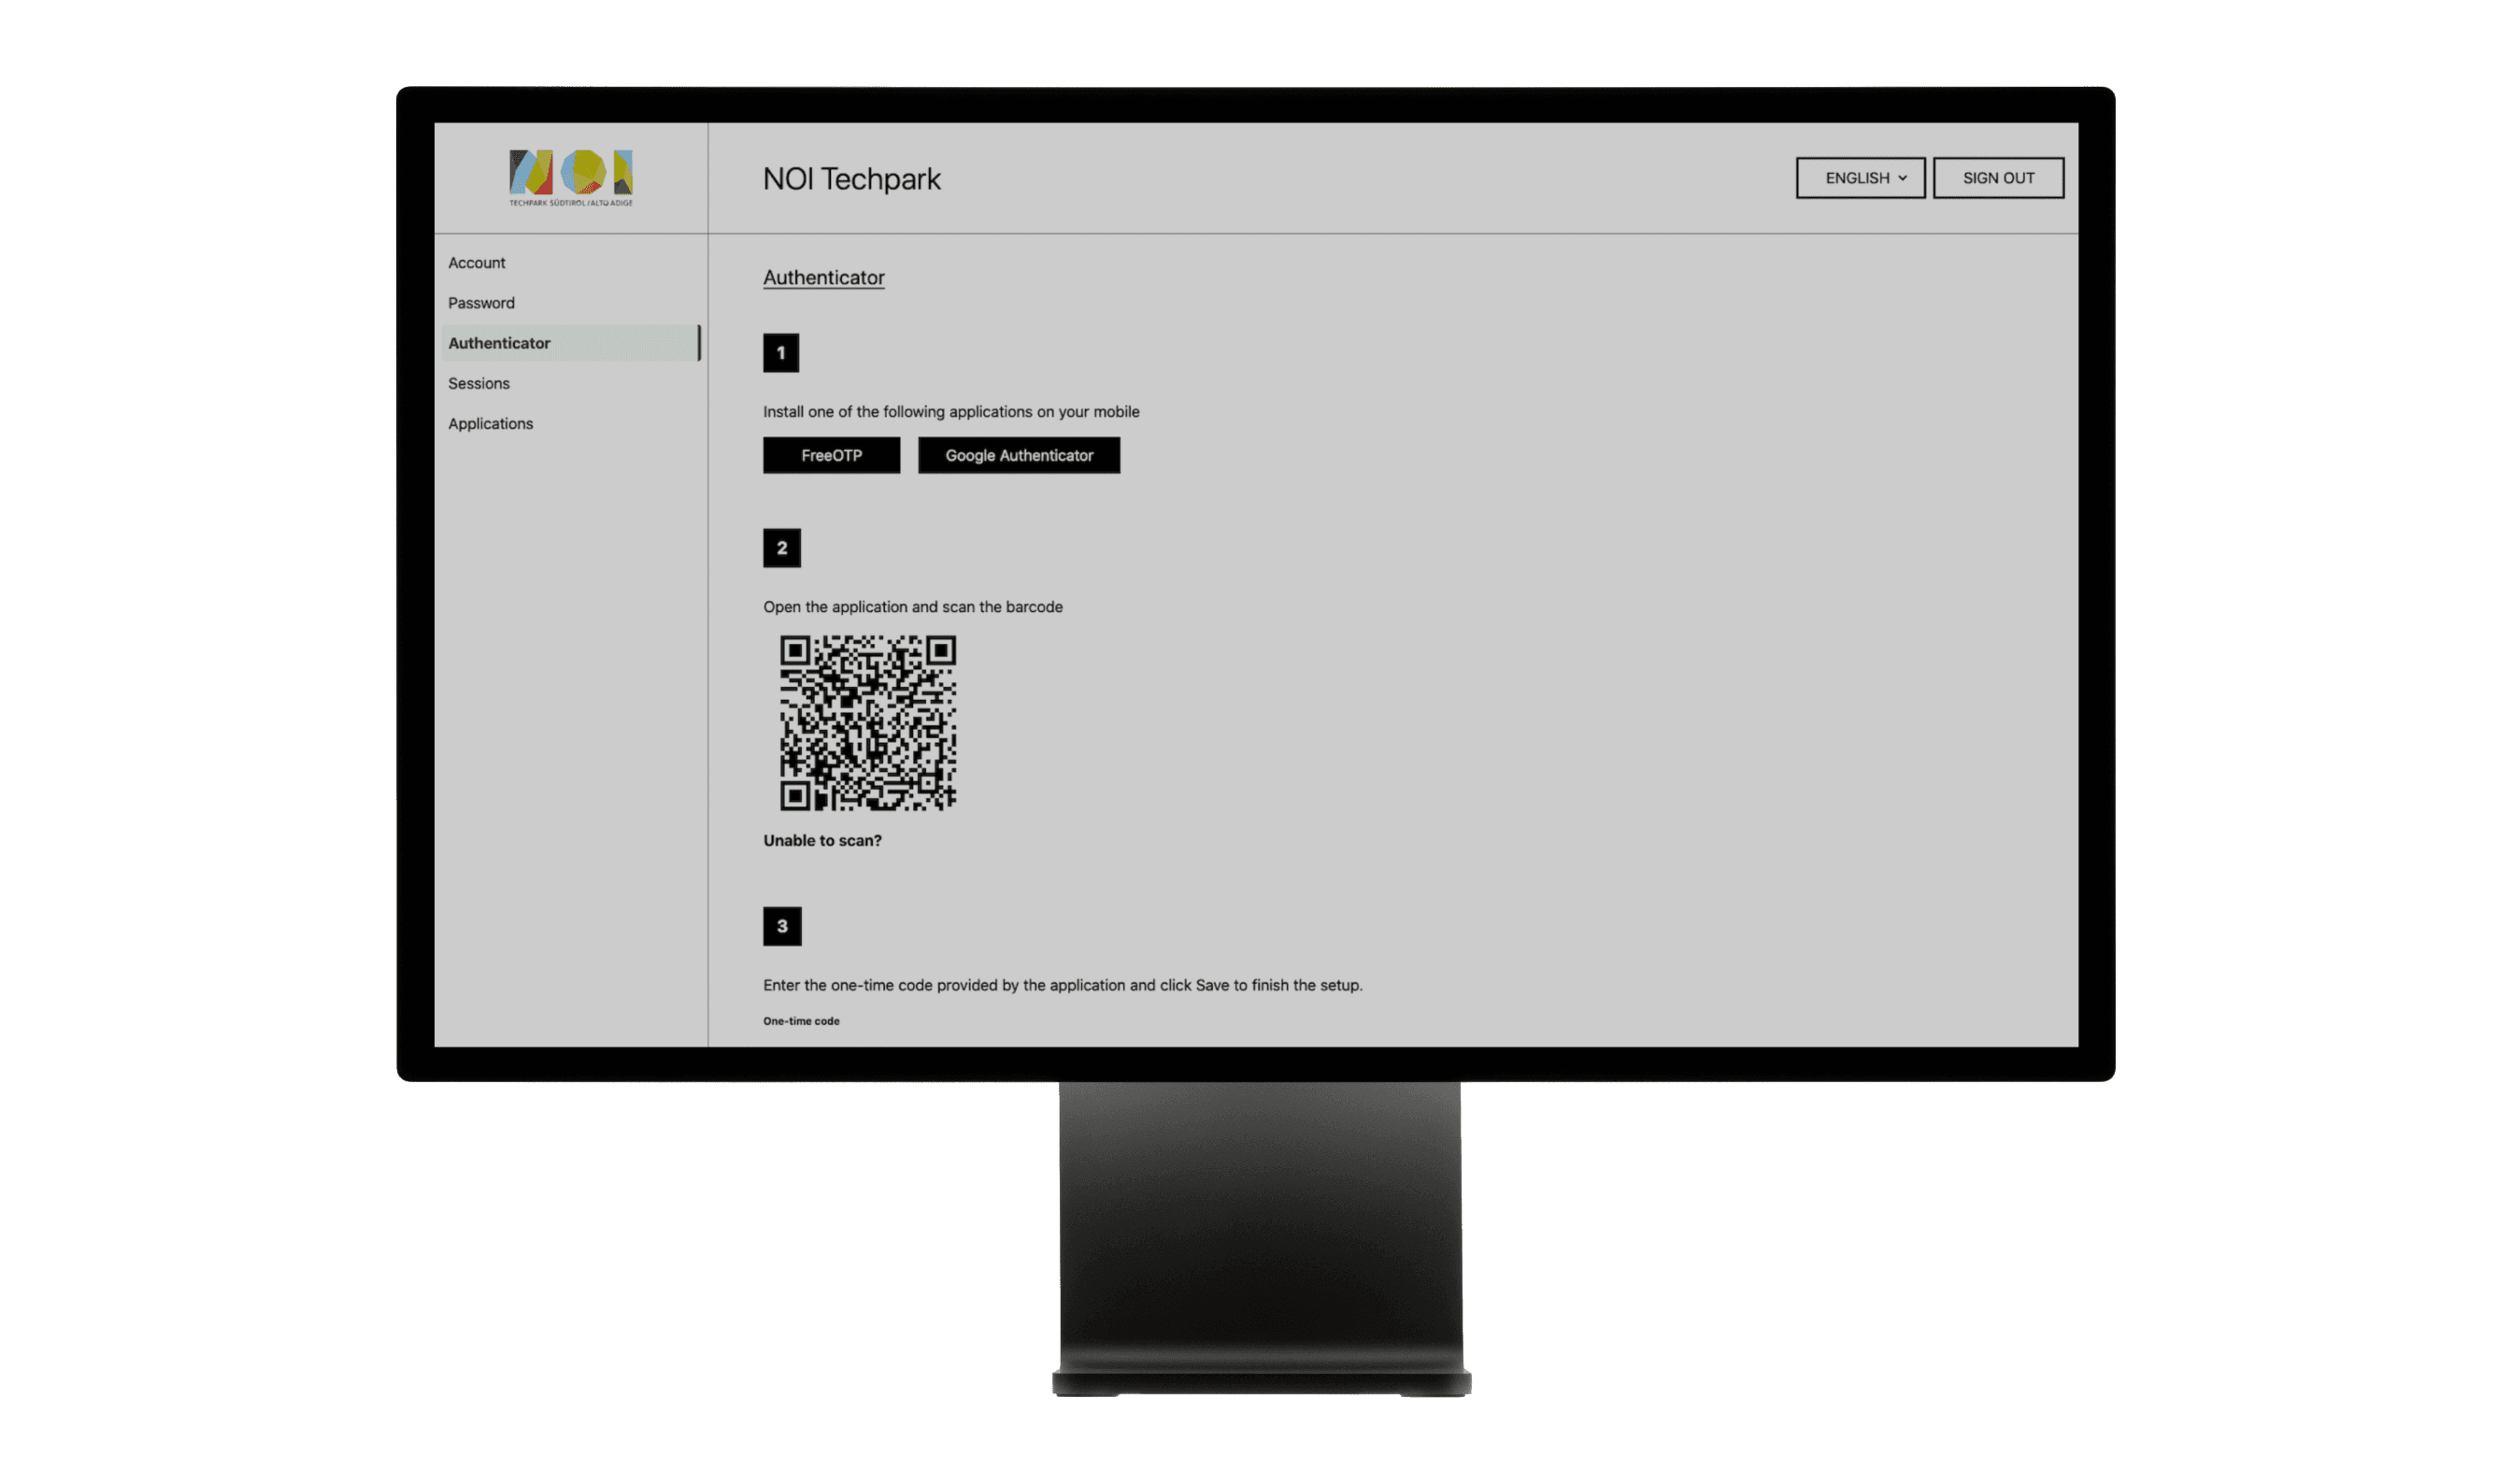
Task: Select Authenticator in the sidebar
Action: [x=499, y=343]
